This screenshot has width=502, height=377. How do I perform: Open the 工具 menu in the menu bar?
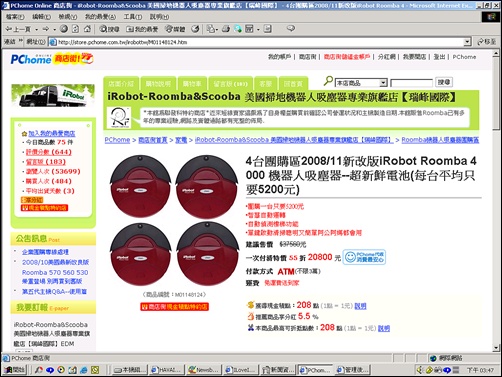pos(133,17)
